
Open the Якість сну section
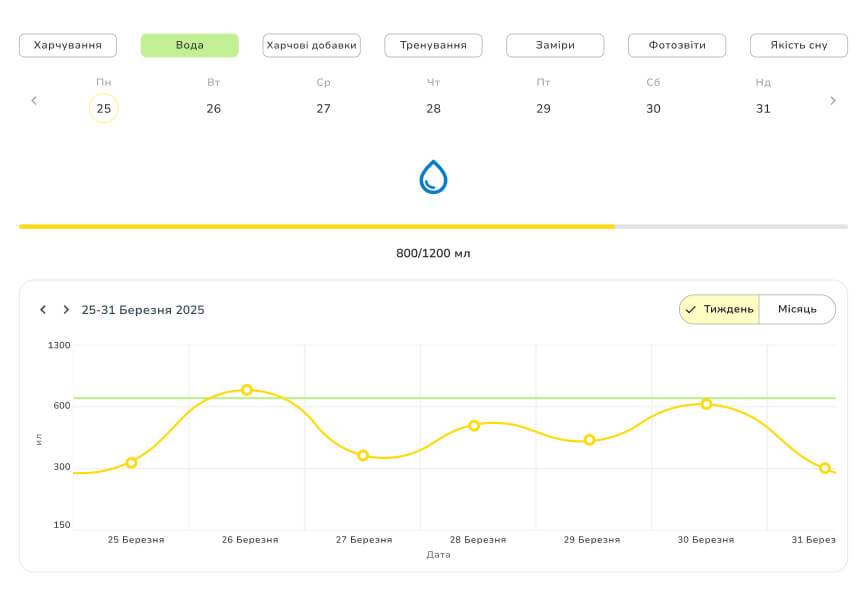[x=798, y=45]
